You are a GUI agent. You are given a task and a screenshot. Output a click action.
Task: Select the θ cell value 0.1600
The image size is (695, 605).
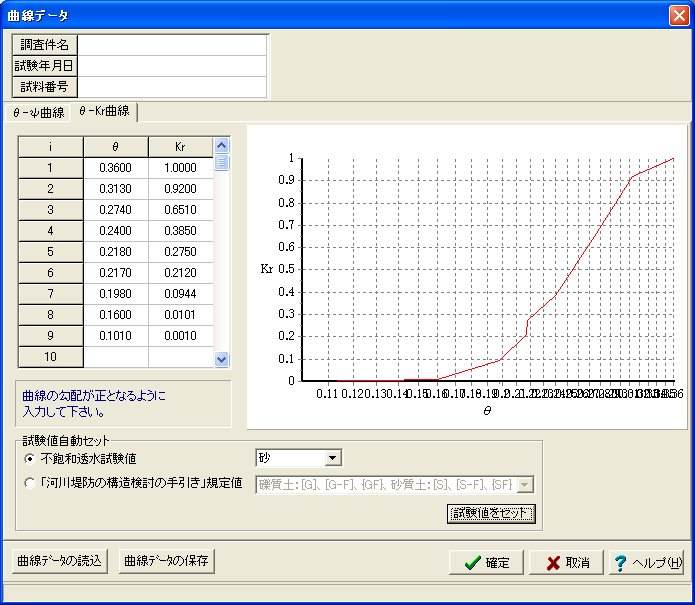pos(116,315)
